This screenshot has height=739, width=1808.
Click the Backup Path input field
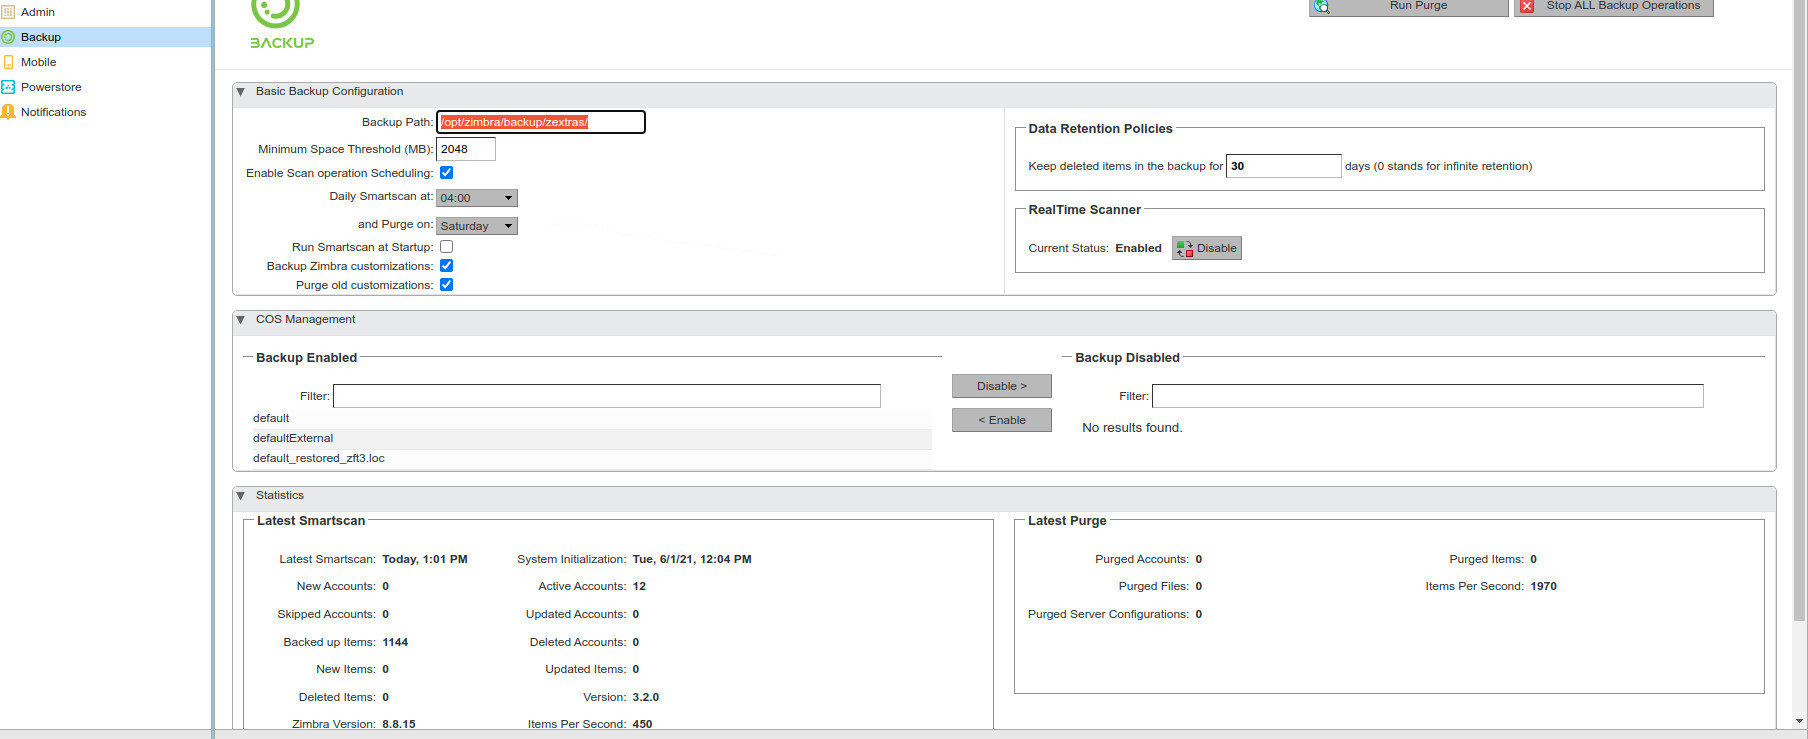(x=541, y=122)
